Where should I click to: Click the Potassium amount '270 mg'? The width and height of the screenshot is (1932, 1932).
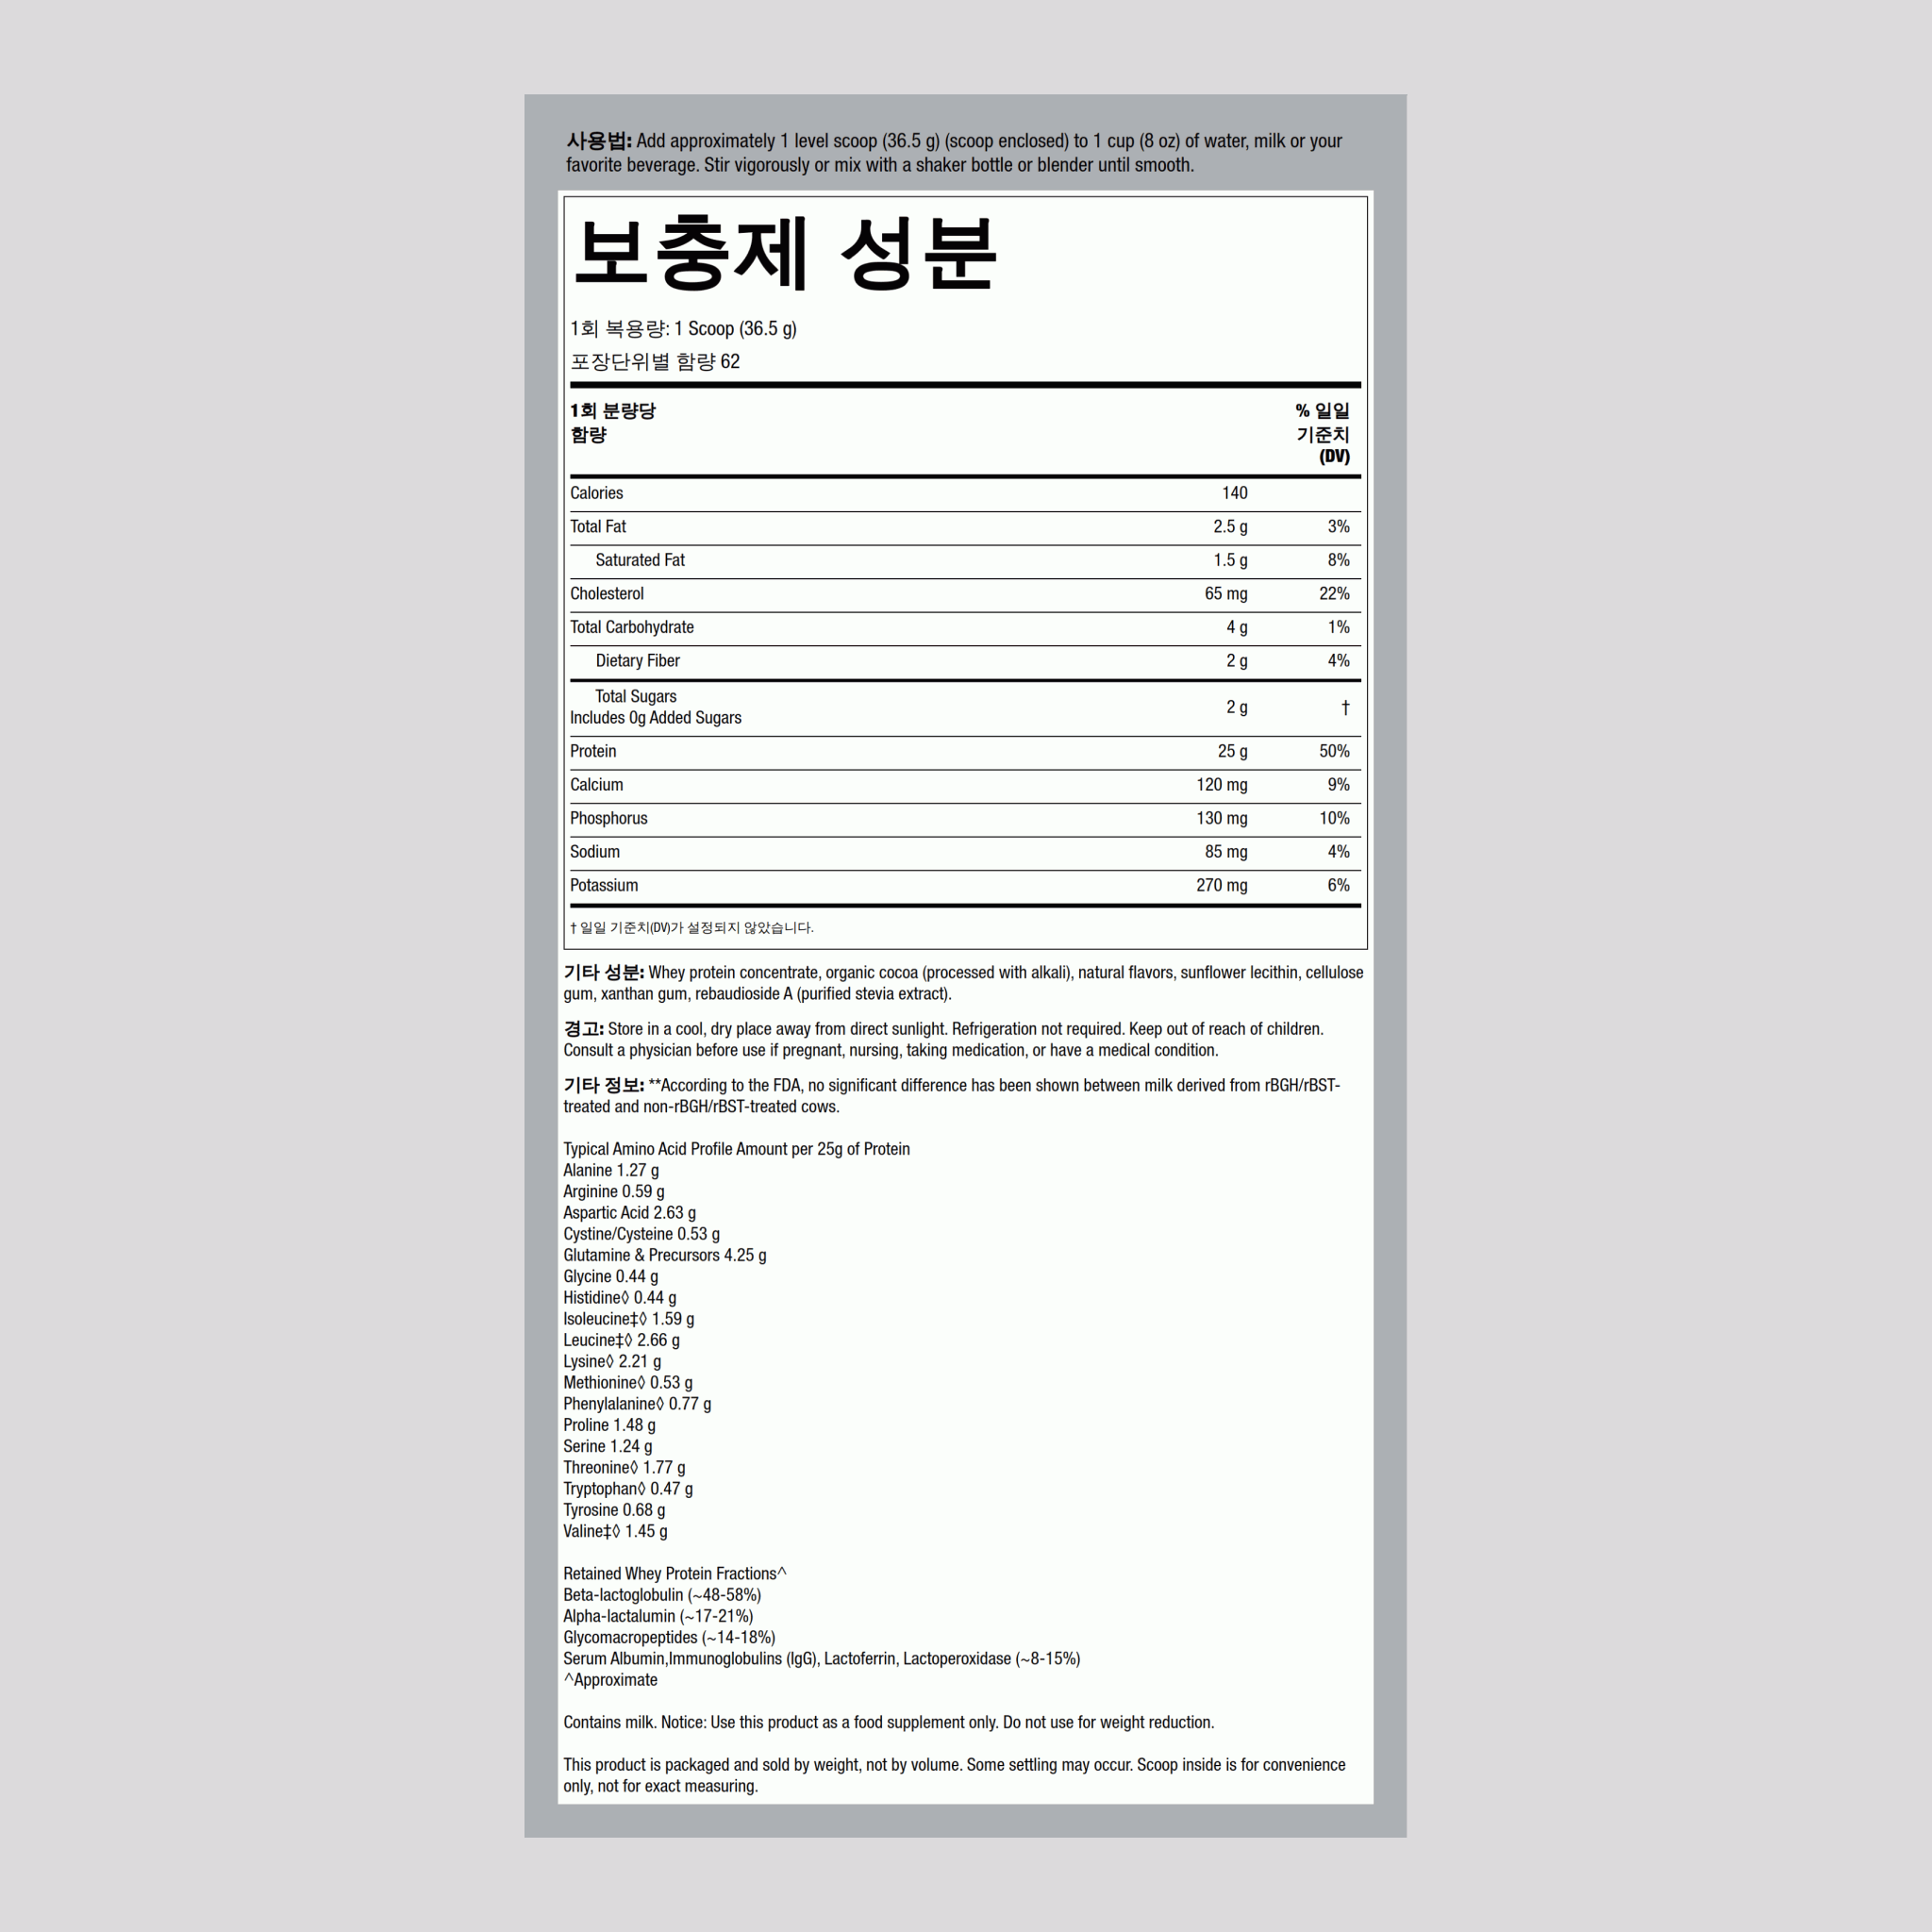(x=1222, y=886)
